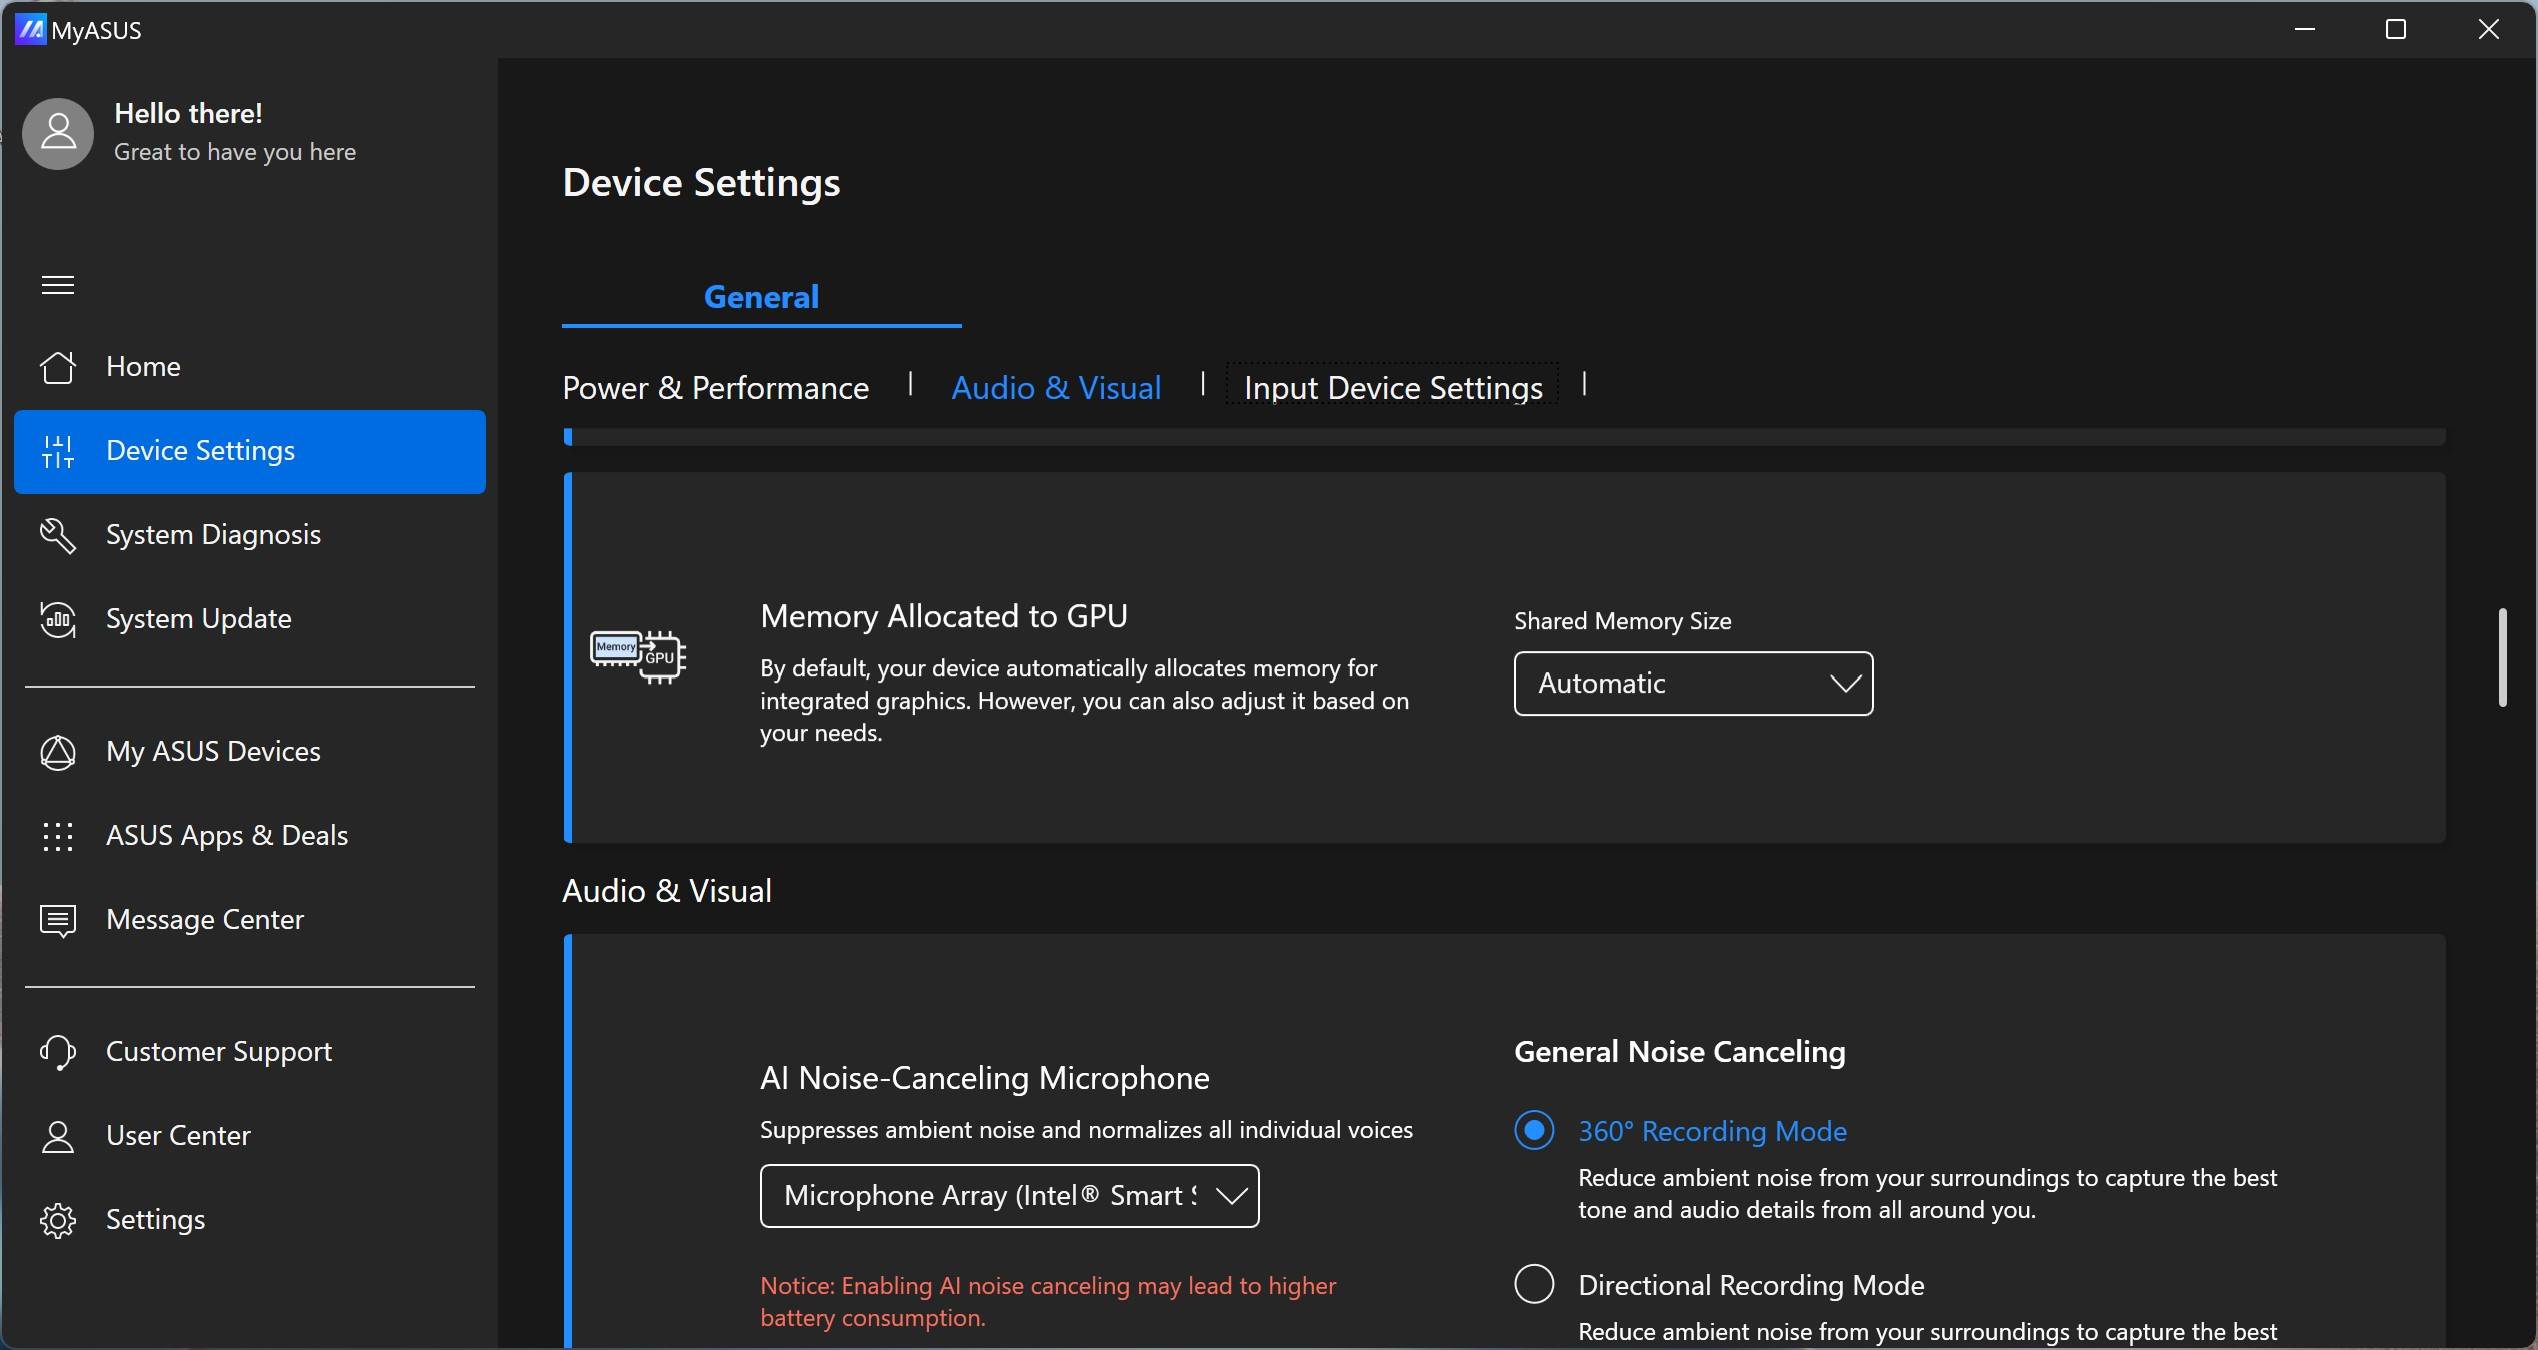Collapse sidebar with hamburger menu icon
This screenshot has width=2538, height=1350.
tap(58, 285)
